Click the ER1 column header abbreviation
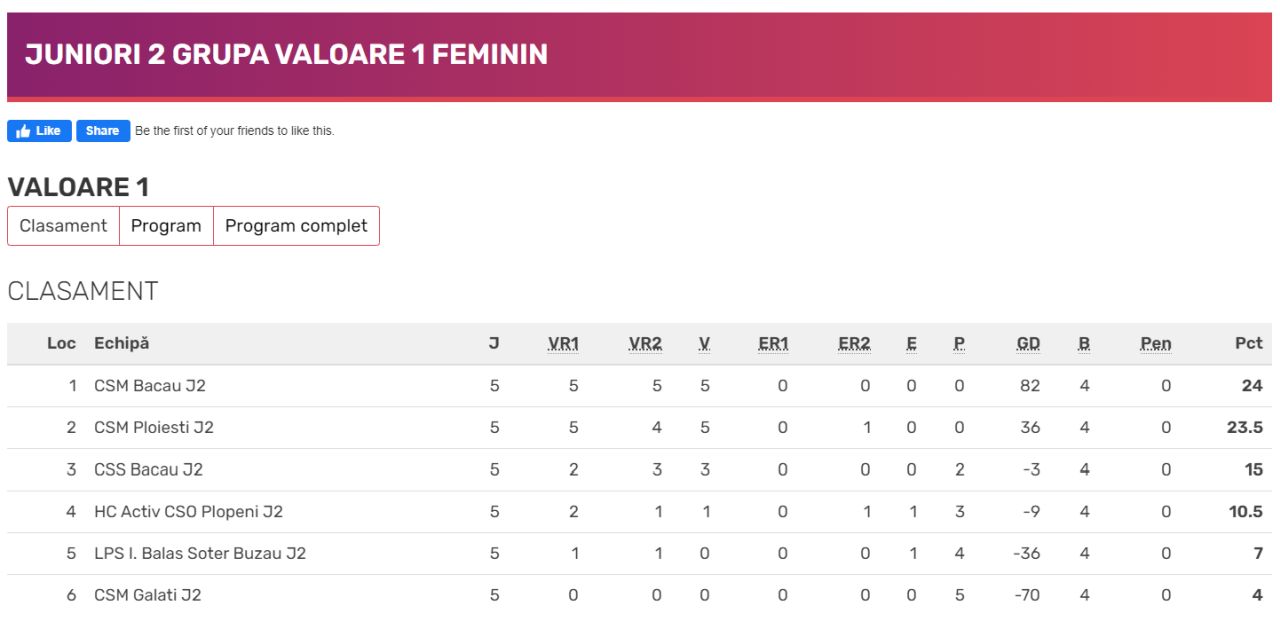The height and width of the screenshot is (629, 1280). (x=773, y=344)
